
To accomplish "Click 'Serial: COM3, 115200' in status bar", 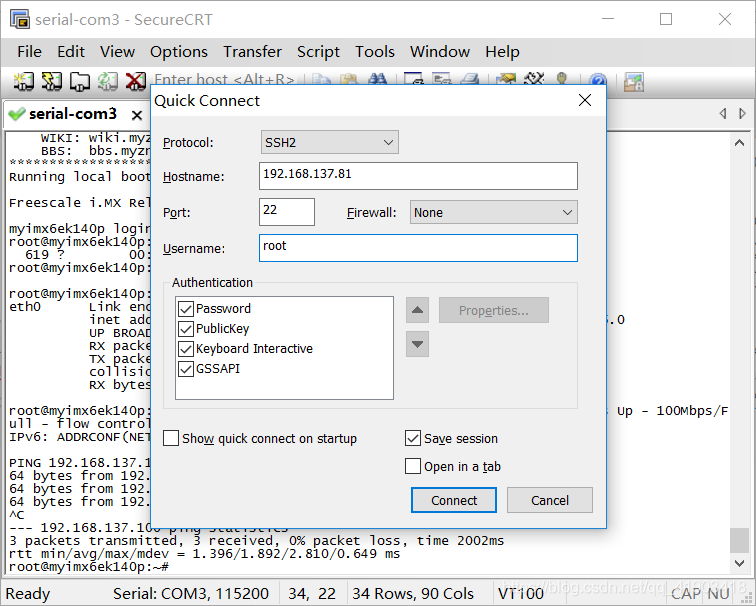I will coord(191,593).
